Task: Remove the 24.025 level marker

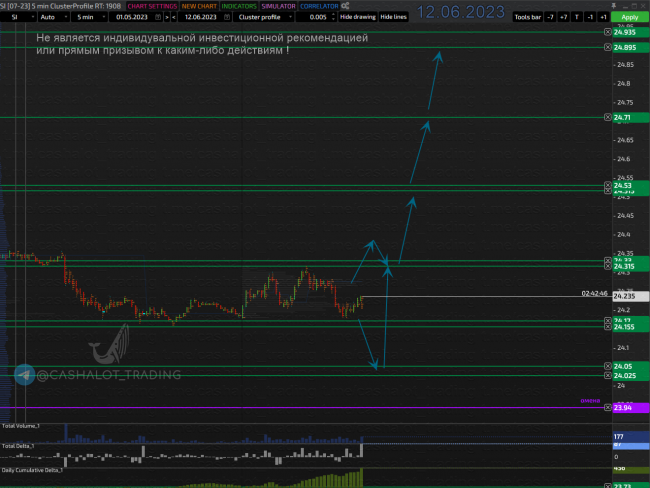Action: [608, 376]
